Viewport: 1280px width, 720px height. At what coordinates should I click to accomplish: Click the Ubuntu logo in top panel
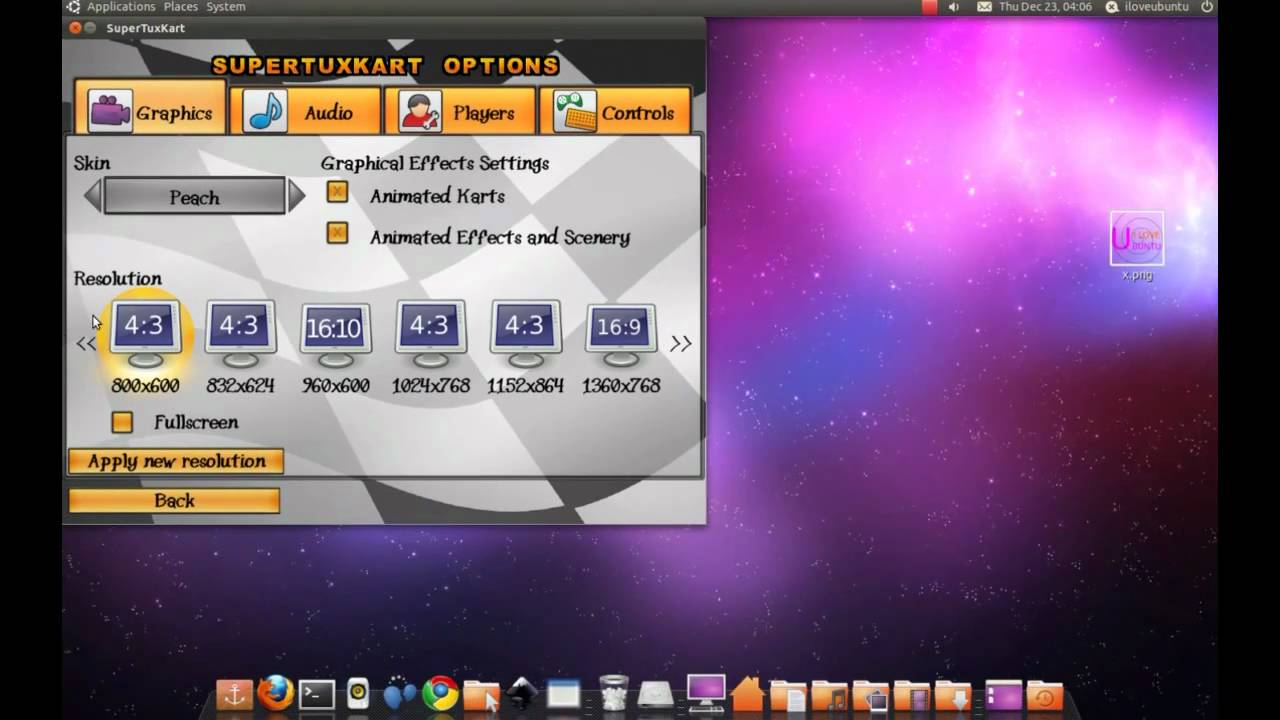pos(73,7)
